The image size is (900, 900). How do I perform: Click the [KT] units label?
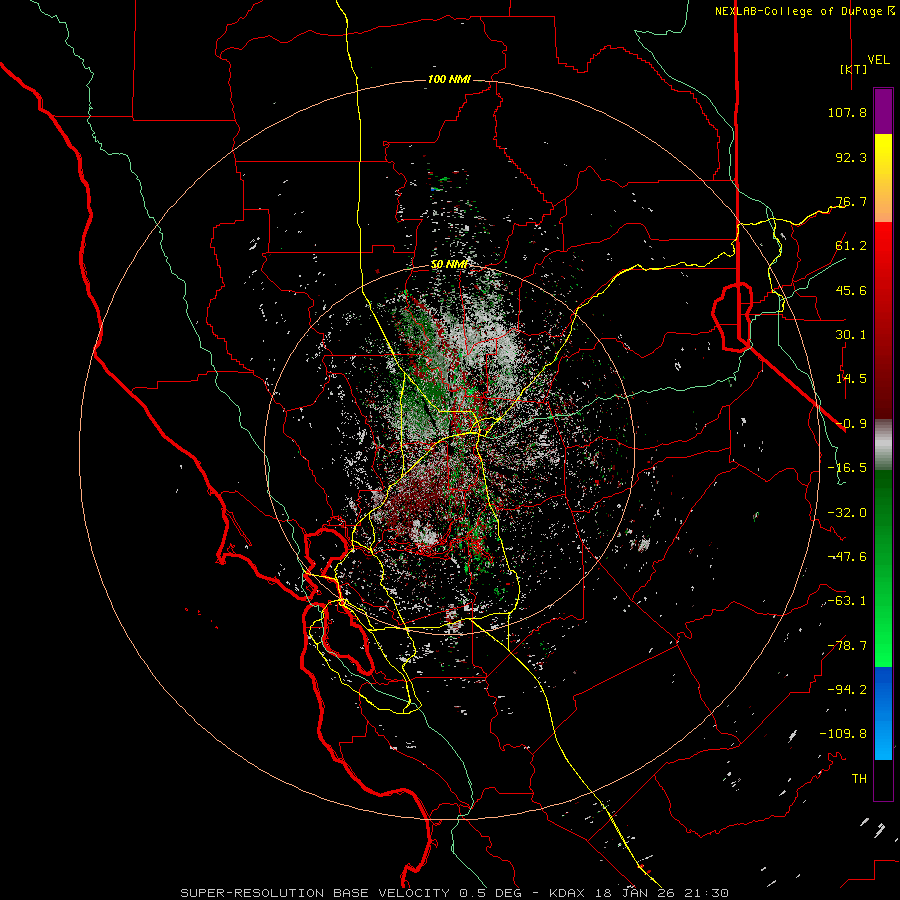pyautogui.click(x=854, y=69)
